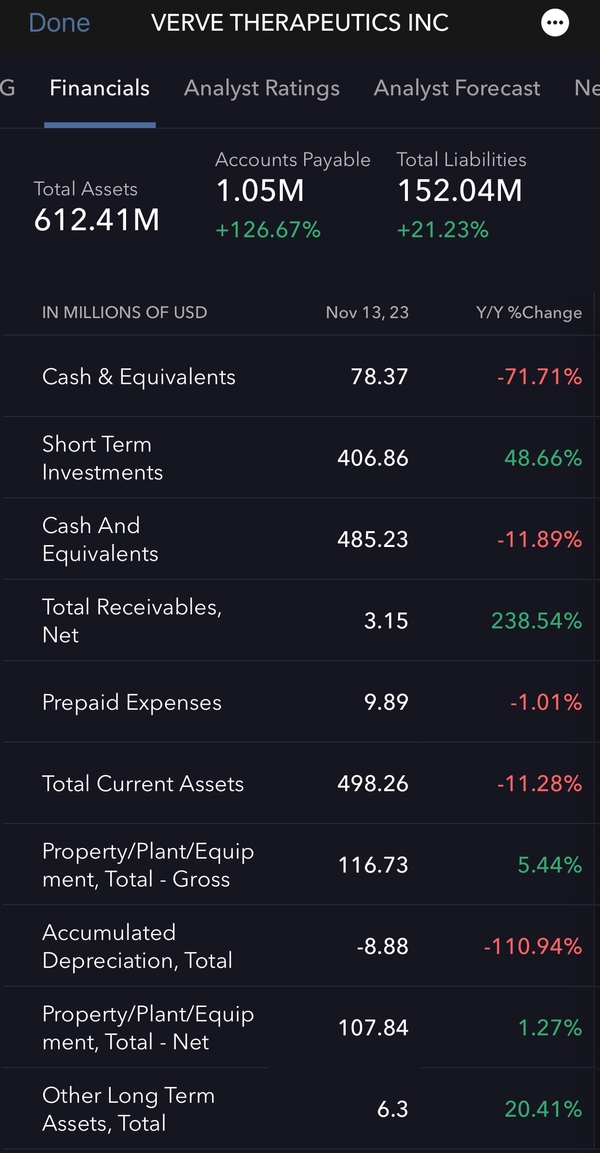The height and width of the screenshot is (1153, 600).
Task: Select the Financials tab
Action: click(x=99, y=88)
